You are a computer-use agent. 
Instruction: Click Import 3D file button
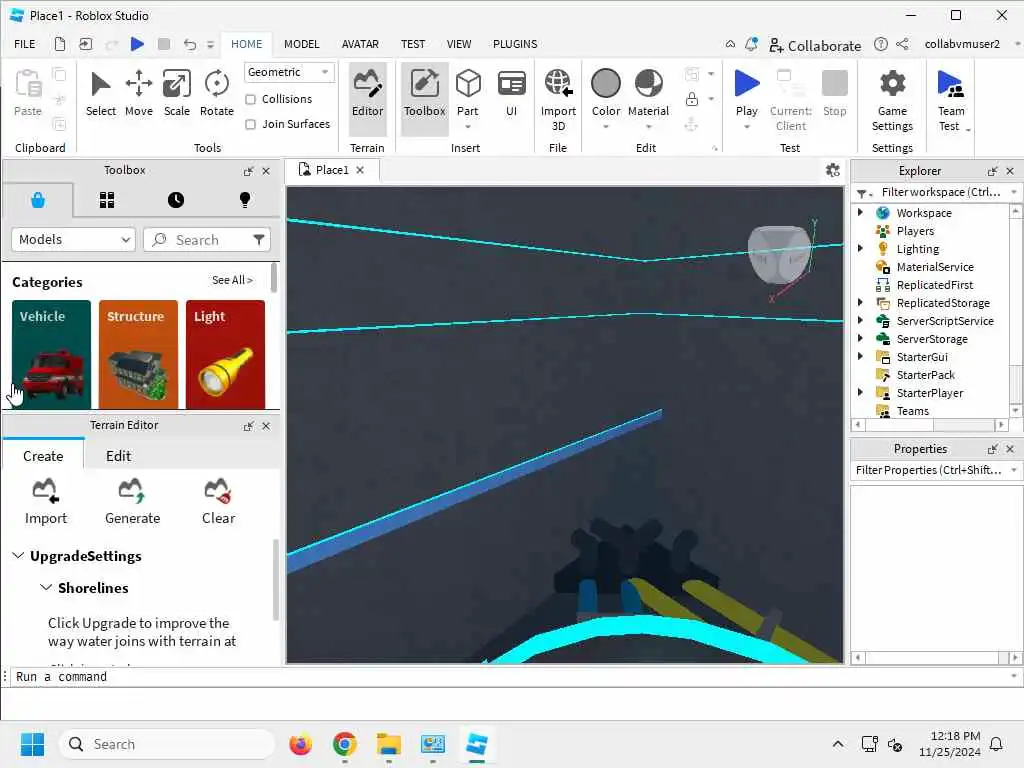(x=558, y=101)
